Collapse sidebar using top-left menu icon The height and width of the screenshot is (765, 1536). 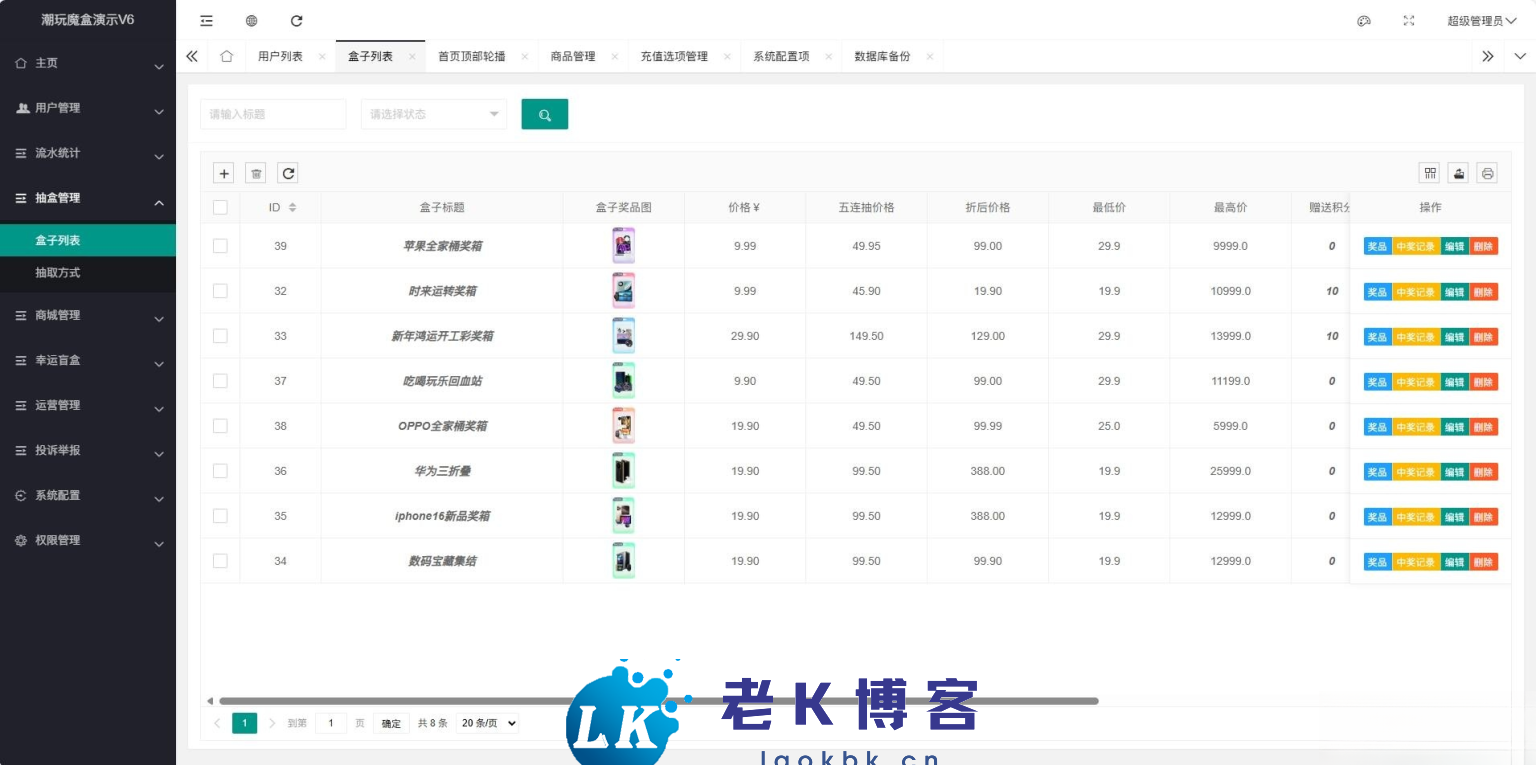point(206,21)
